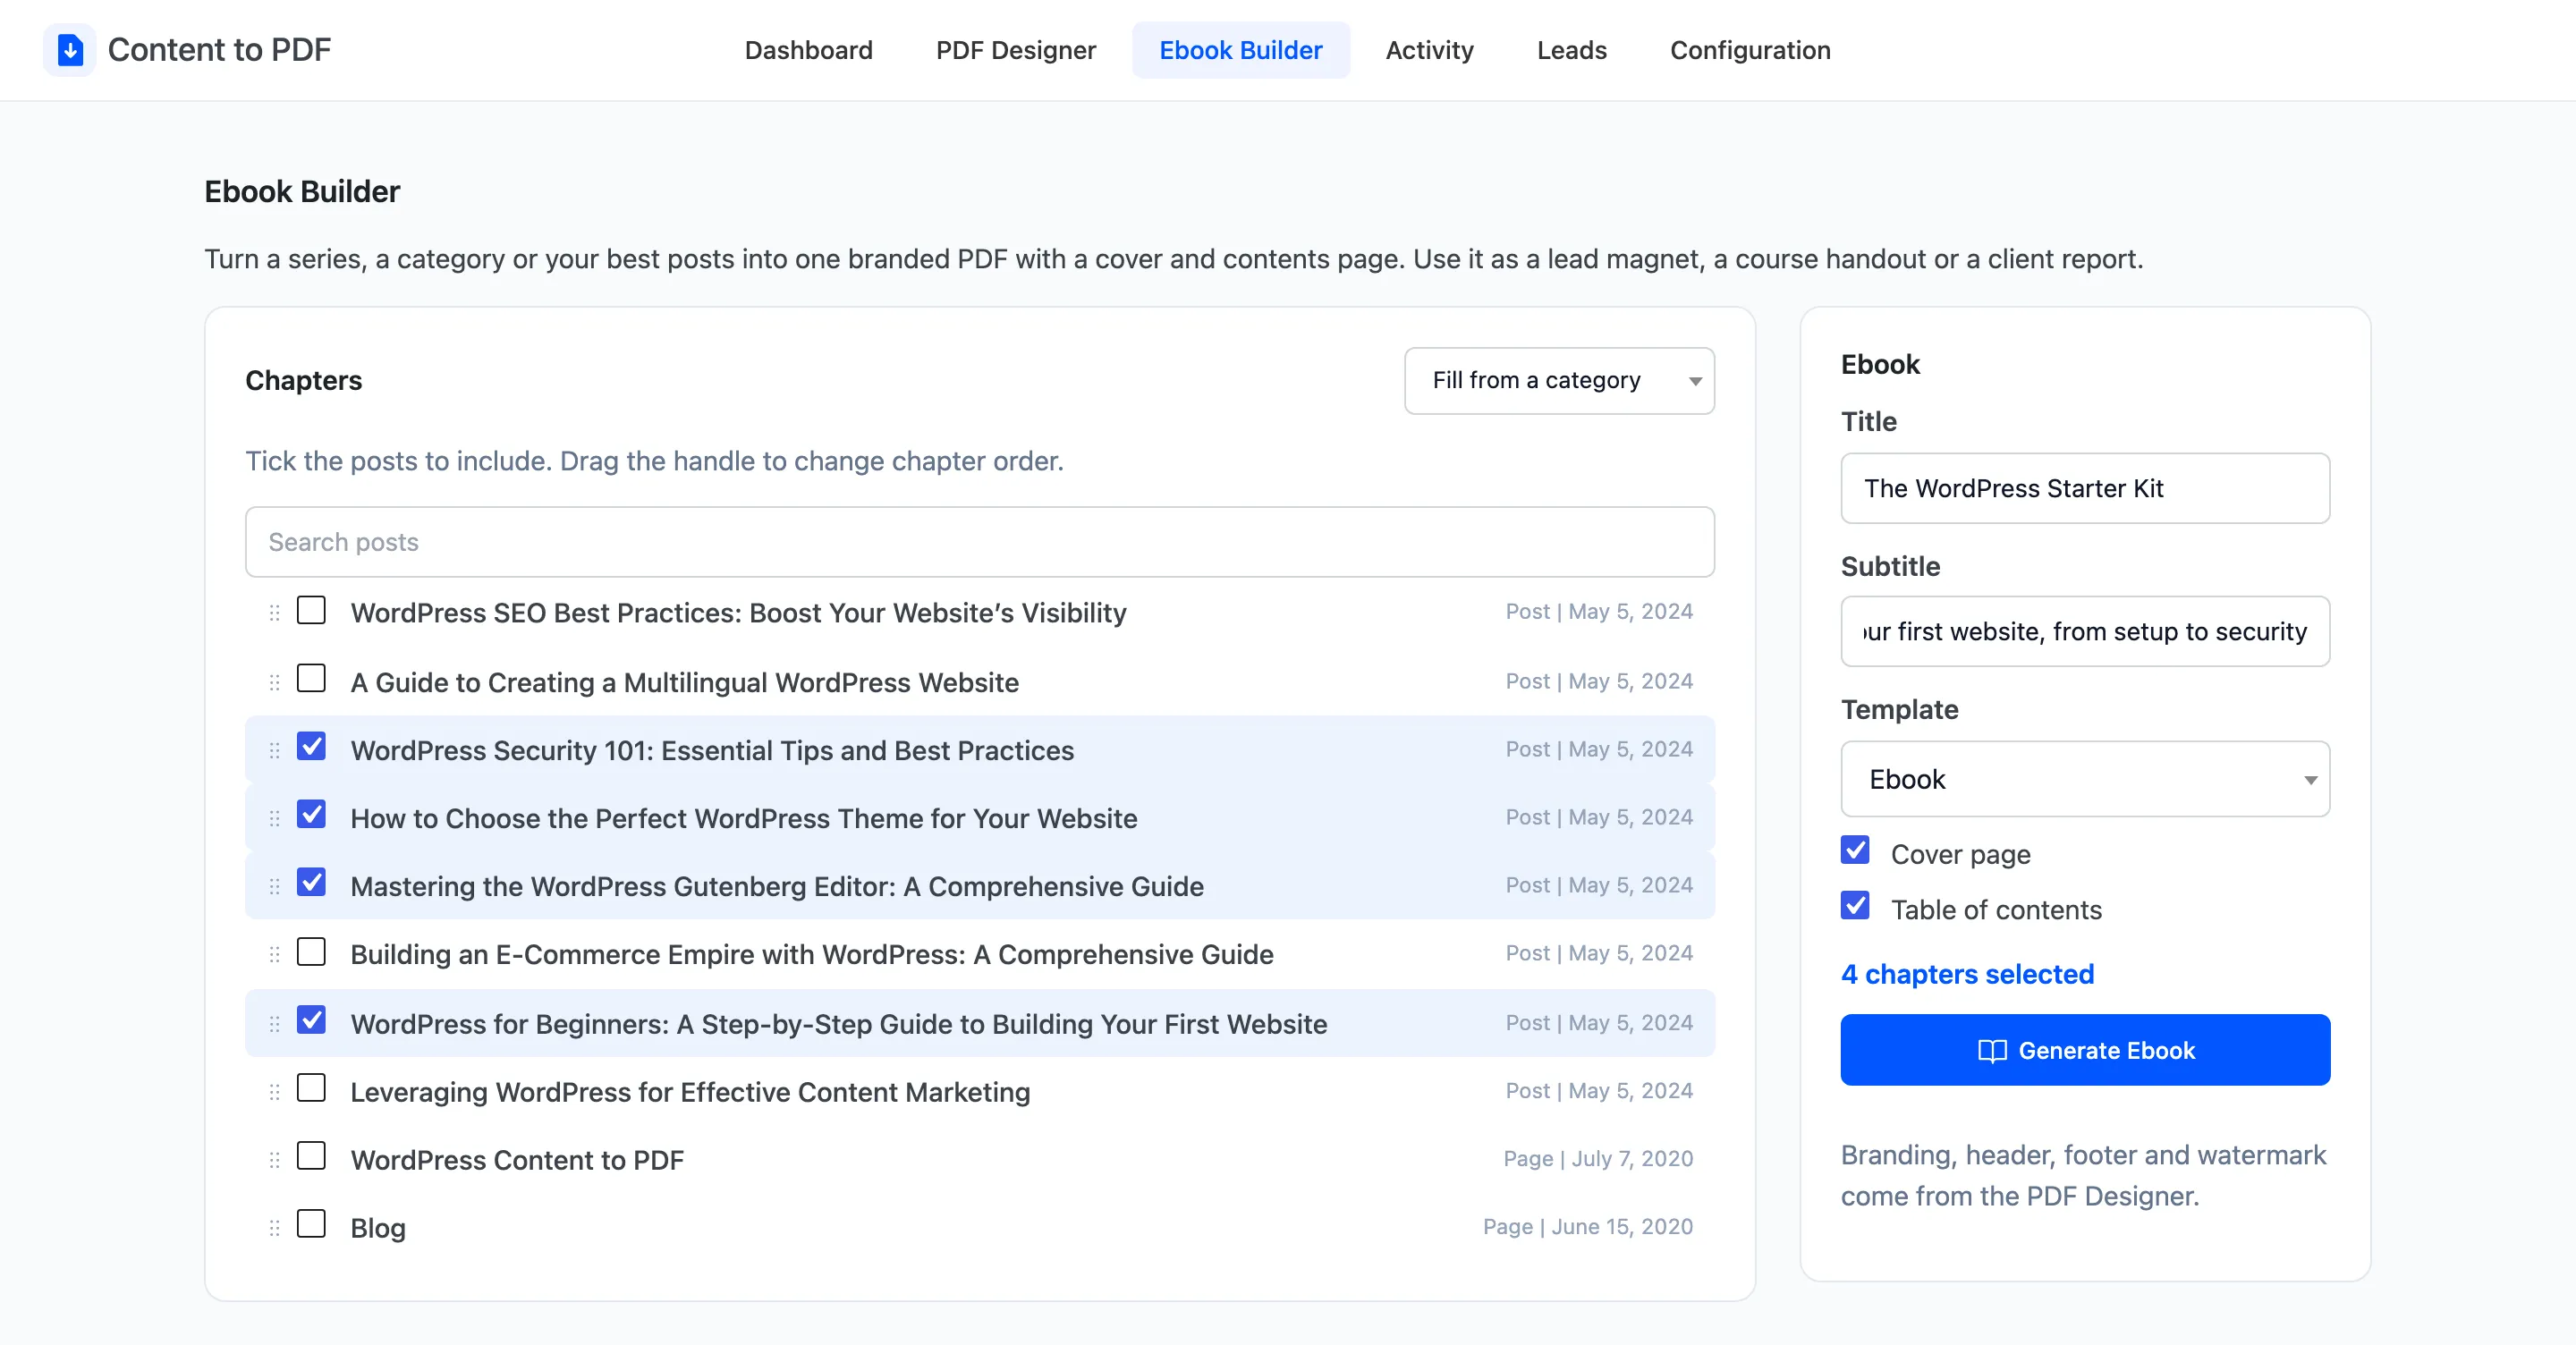Tick Building an E-Commerce Empire checkbox
This screenshot has width=2576, height=1345.
(x=311, y=952)
